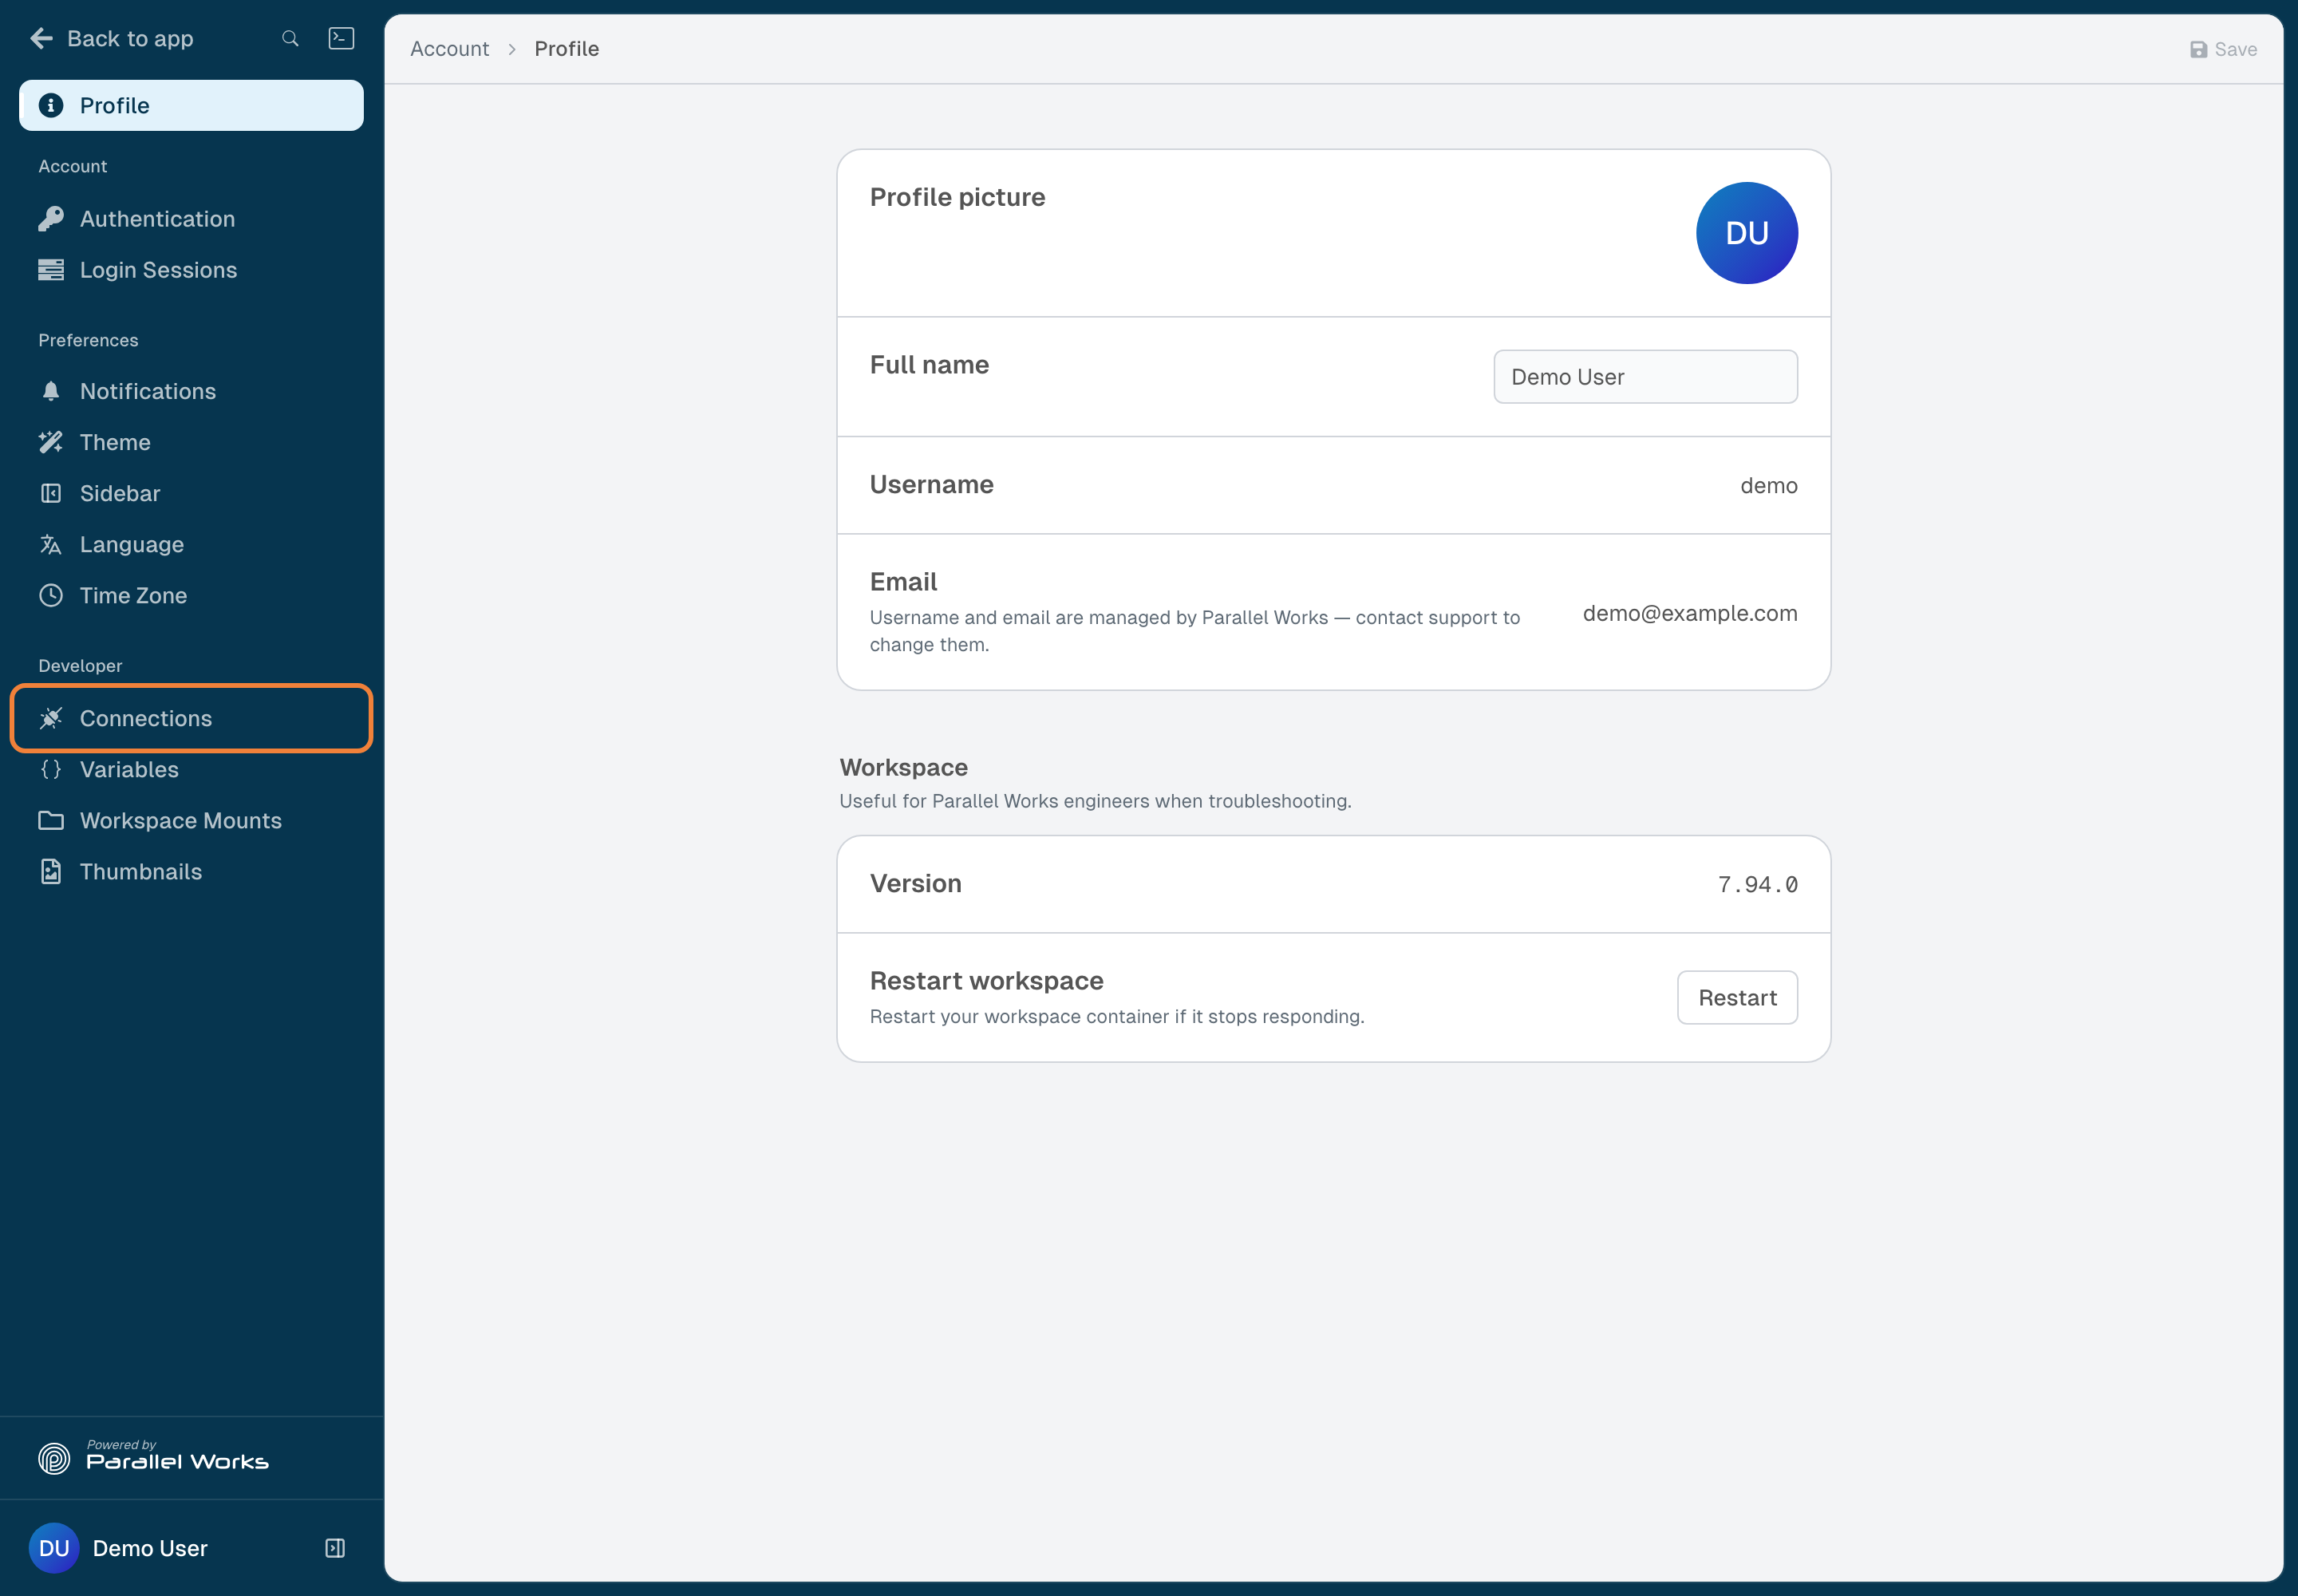Open Connections developer page
The image size is (2298, 1596).
point(191,718)
